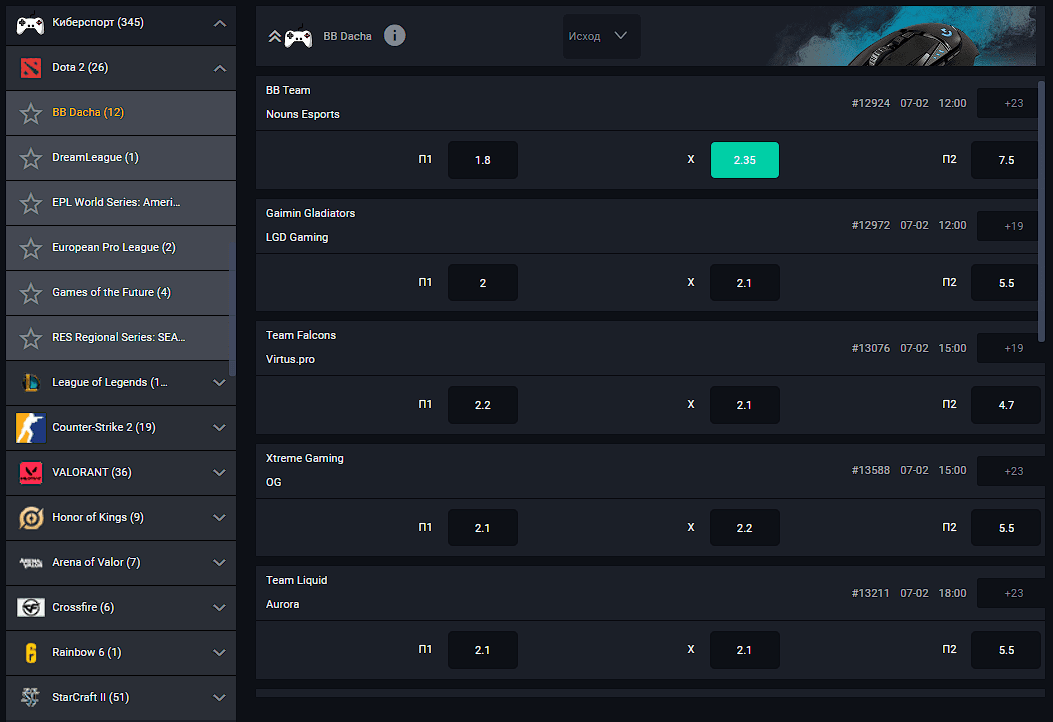This screenshot has height=722, width=1053.
Task: Click the Honor of Kings icon
Action: pos(30,518)
